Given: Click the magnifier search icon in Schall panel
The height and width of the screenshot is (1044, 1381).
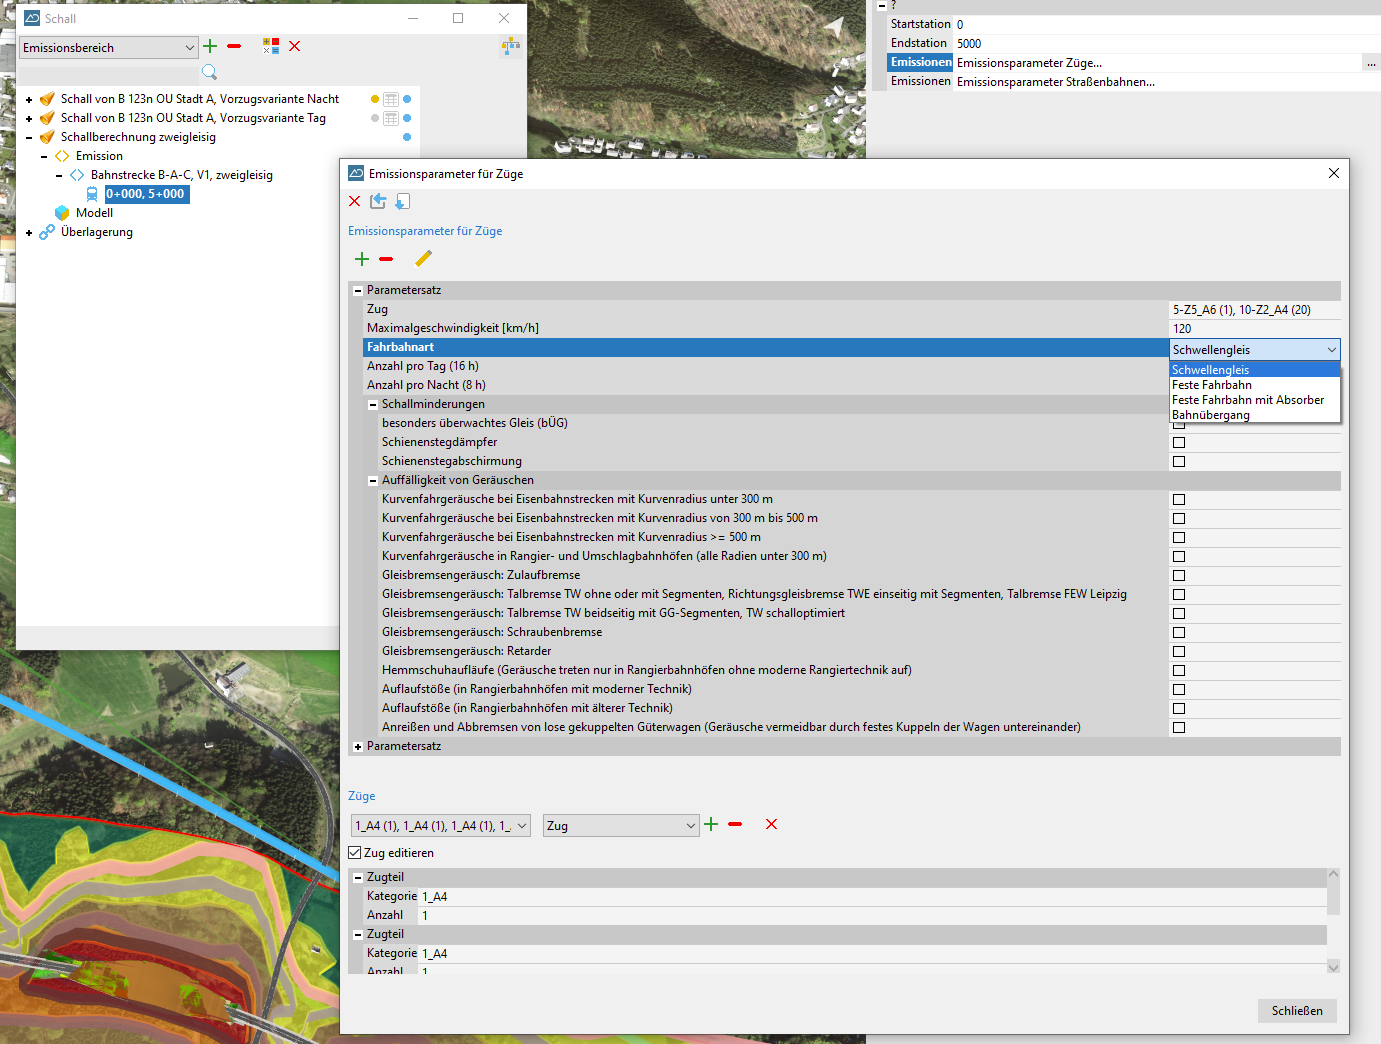Looking at the screenshot, I should [209, 72].
